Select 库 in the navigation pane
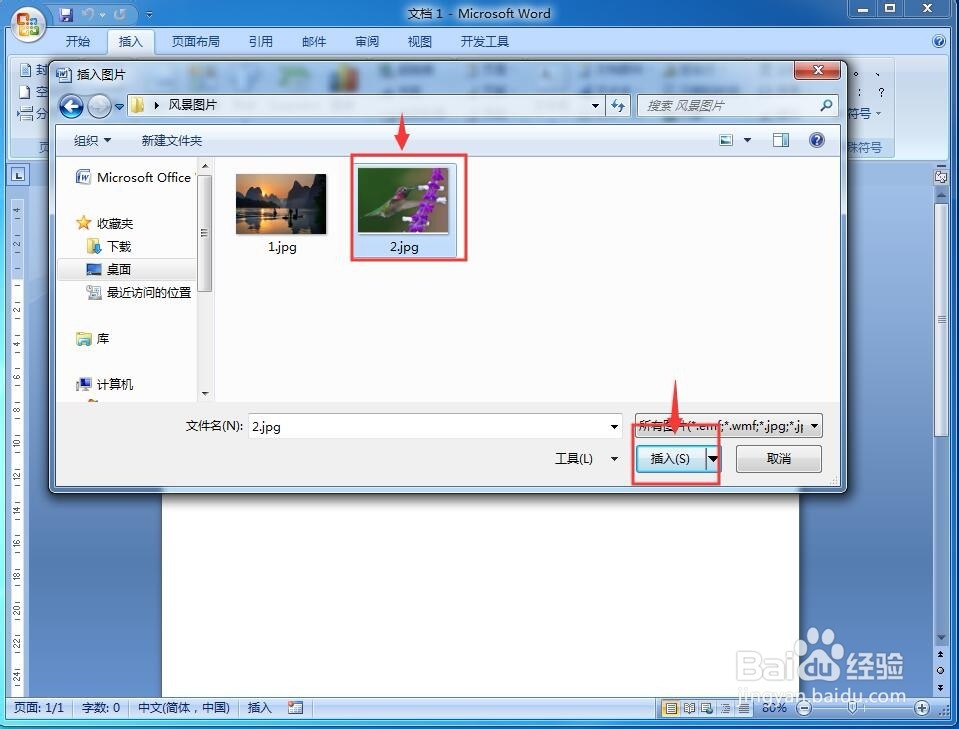This screenshot has width=959, height=729. (x=92, y=338)
